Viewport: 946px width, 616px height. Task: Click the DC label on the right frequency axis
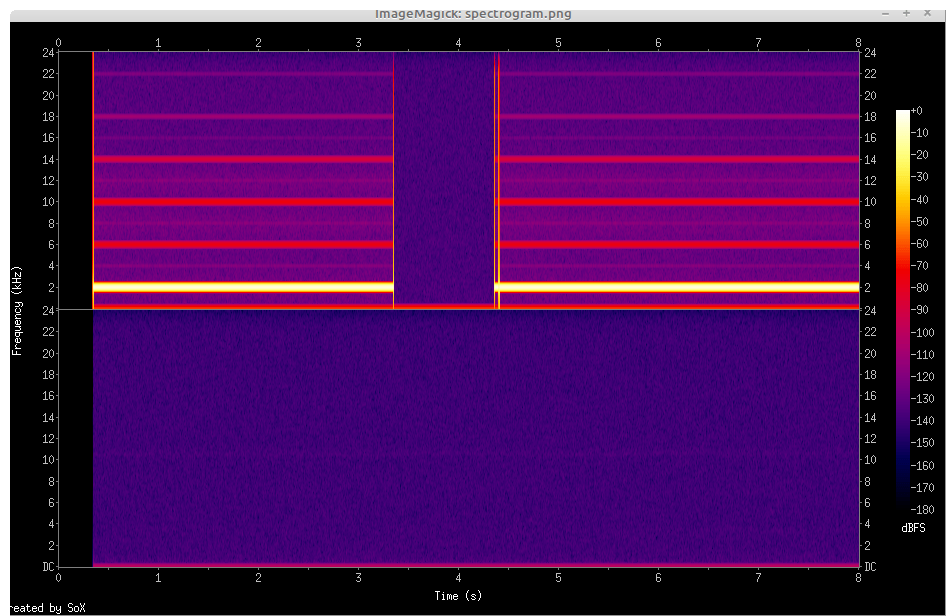coord(869,567)
